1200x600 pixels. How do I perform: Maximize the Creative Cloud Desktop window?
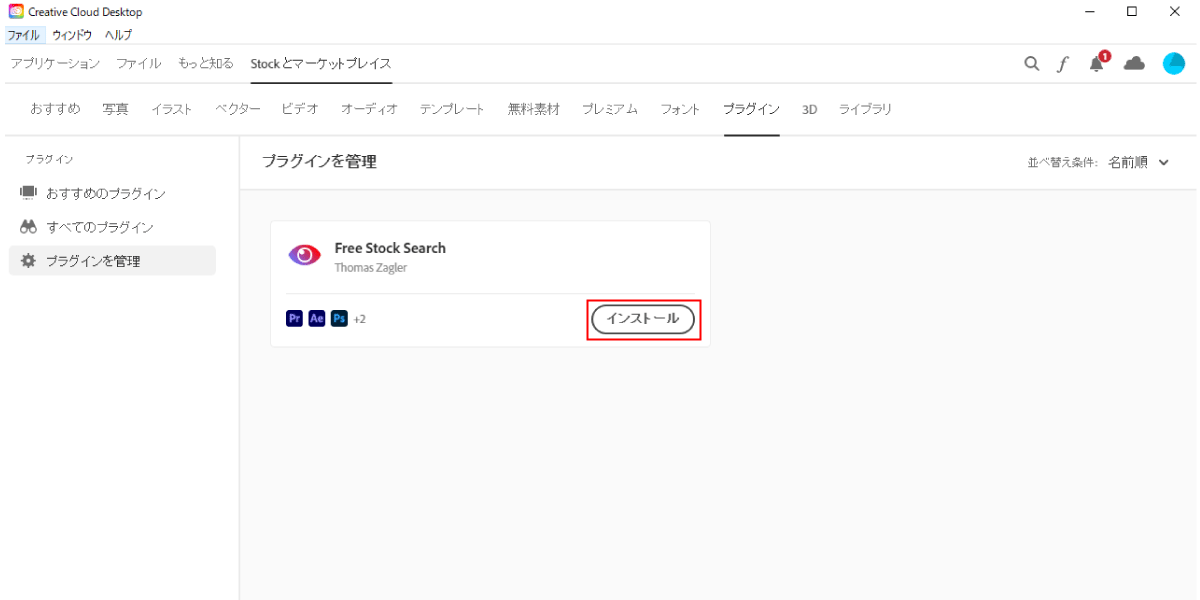tap(1132, 12)
